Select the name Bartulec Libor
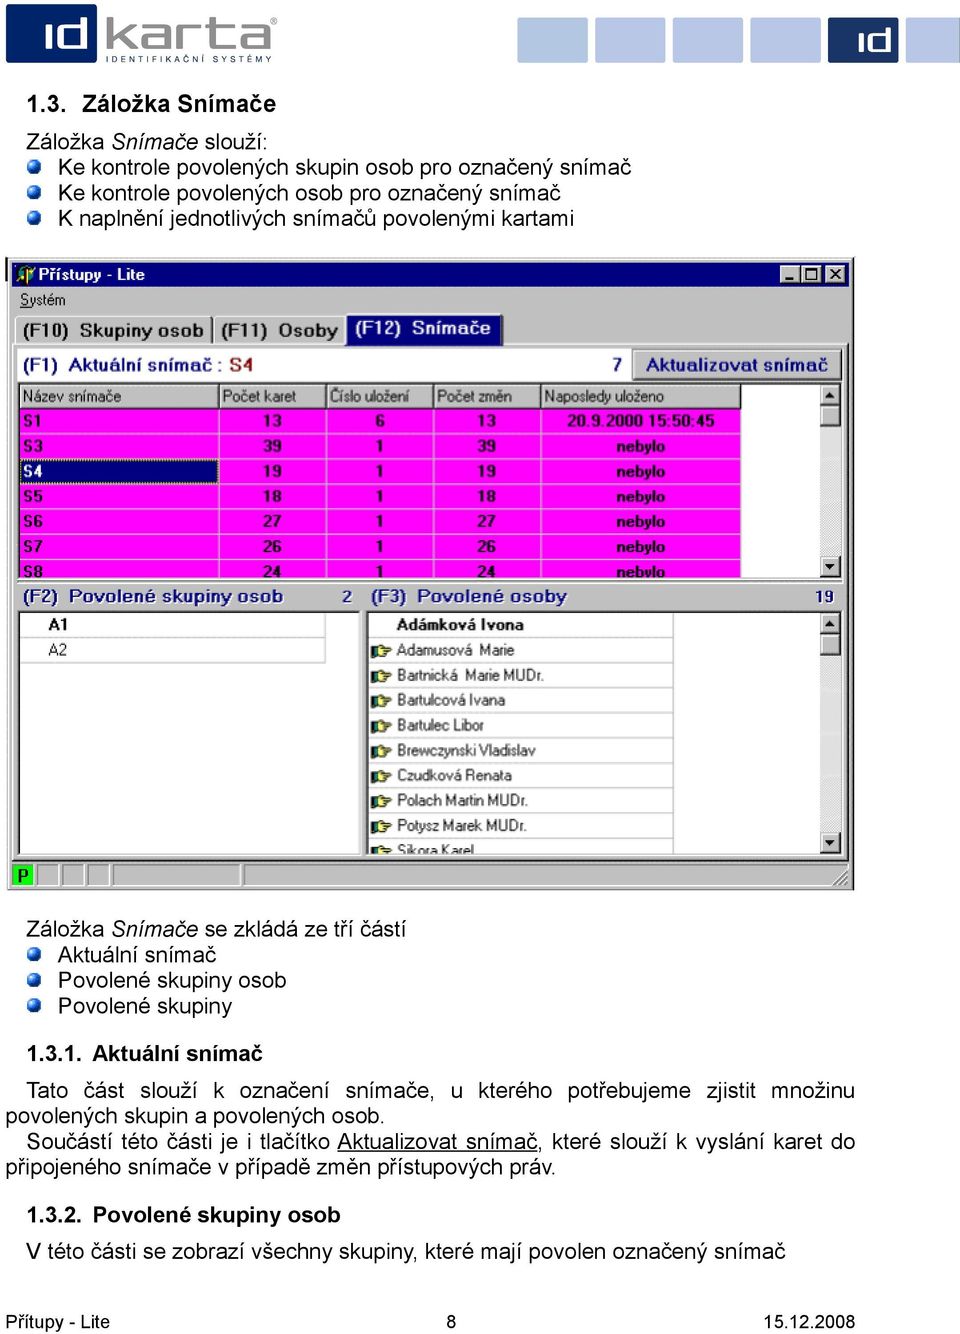 click(440, 725)
